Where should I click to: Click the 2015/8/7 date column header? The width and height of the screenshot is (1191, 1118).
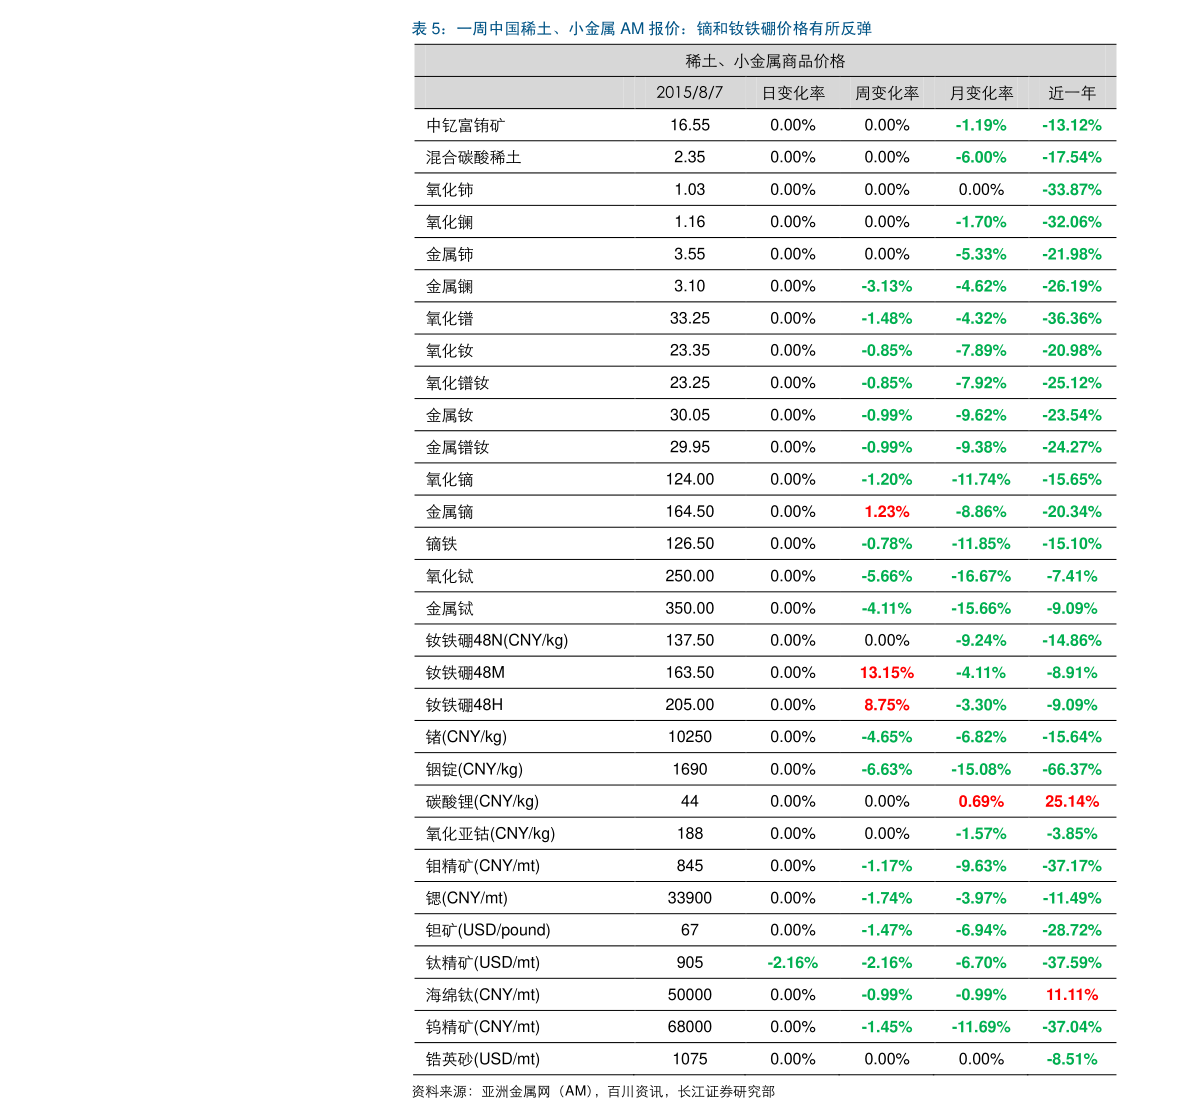[x=689, y=93]
